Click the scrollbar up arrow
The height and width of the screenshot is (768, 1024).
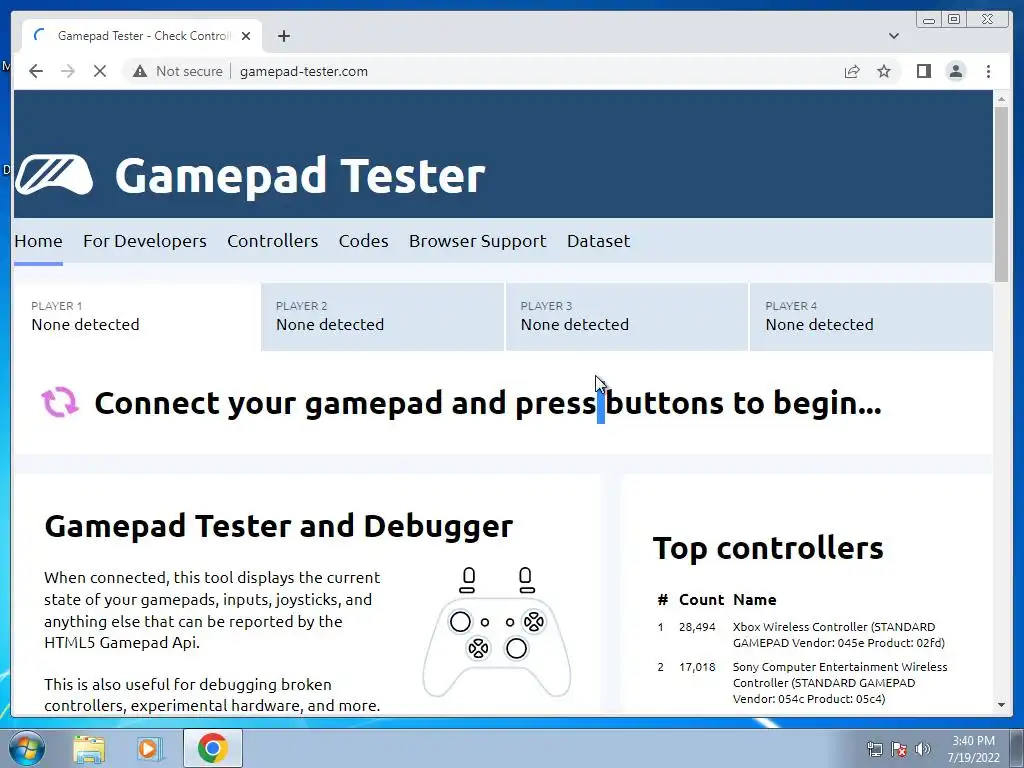[1001, 99]
